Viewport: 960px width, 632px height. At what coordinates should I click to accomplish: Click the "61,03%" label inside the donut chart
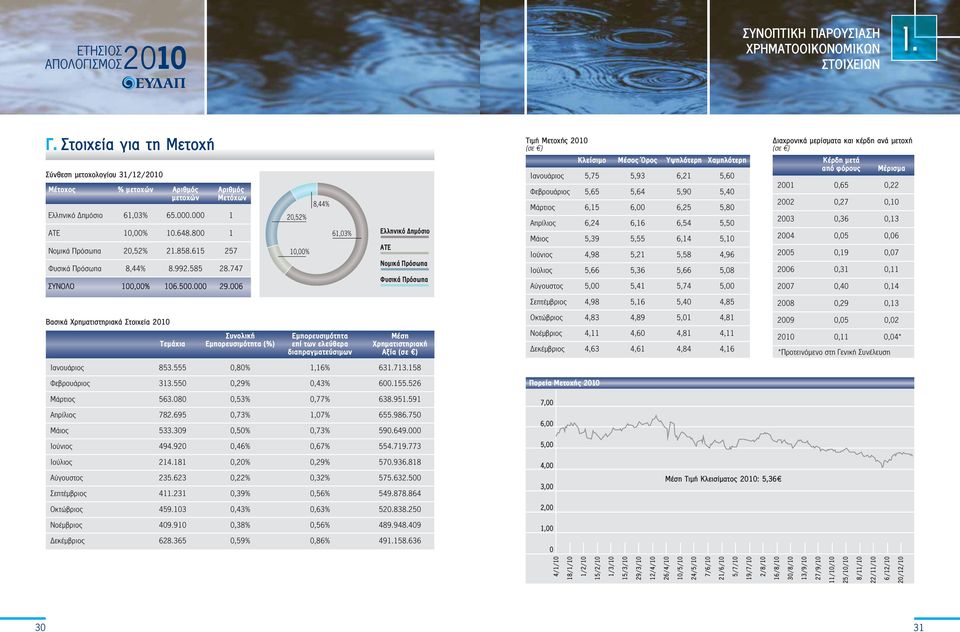click(342, 234)
